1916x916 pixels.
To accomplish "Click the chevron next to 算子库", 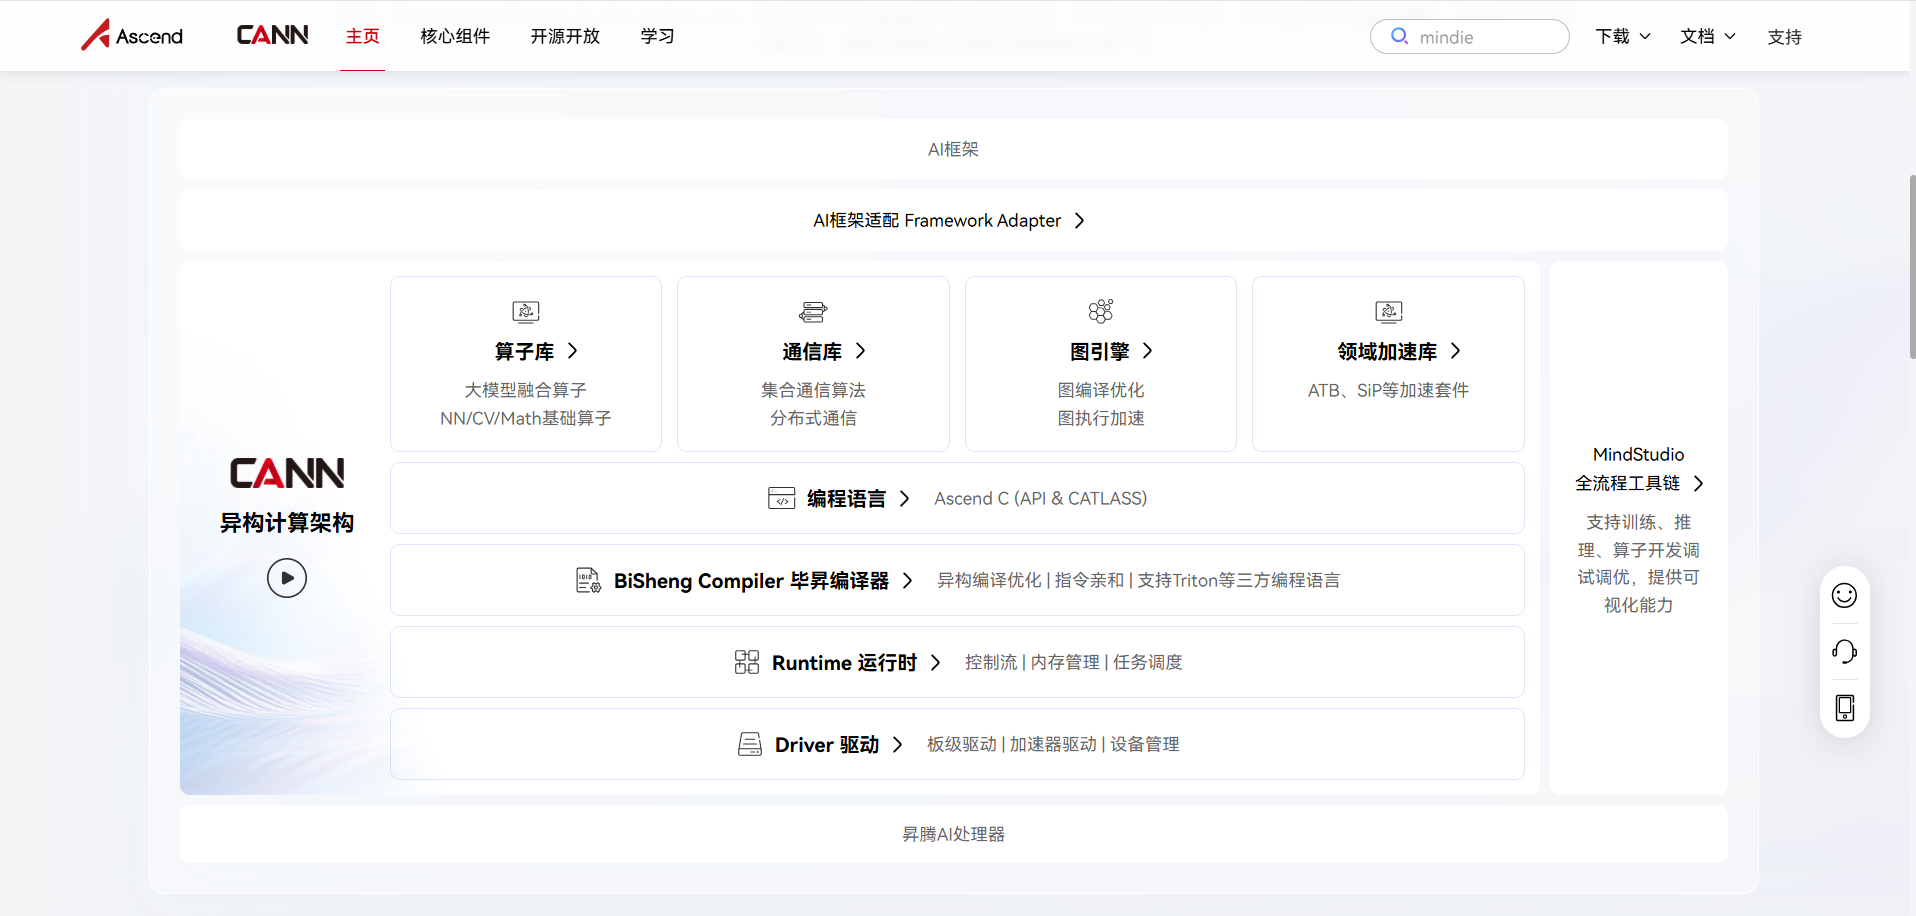I will pyautogui.click(x=572, y=351).
